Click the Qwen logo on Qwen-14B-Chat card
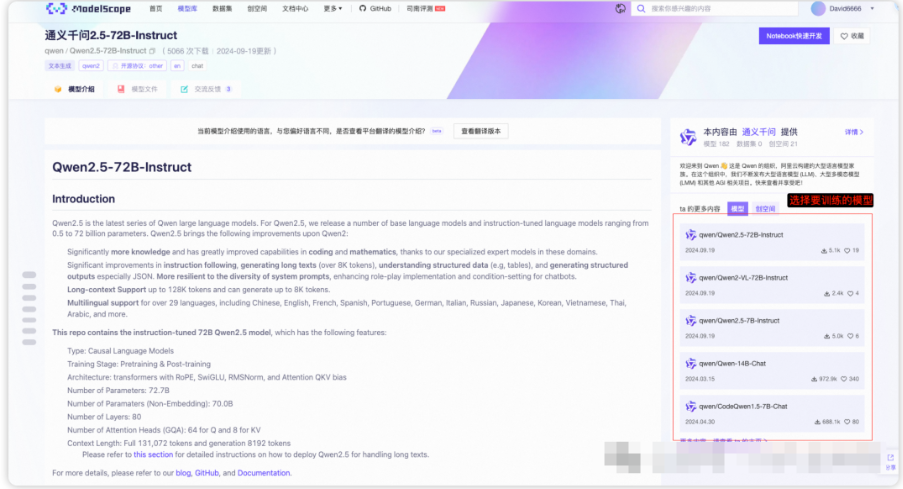This screenshot has height=489, width=903. 690,363
